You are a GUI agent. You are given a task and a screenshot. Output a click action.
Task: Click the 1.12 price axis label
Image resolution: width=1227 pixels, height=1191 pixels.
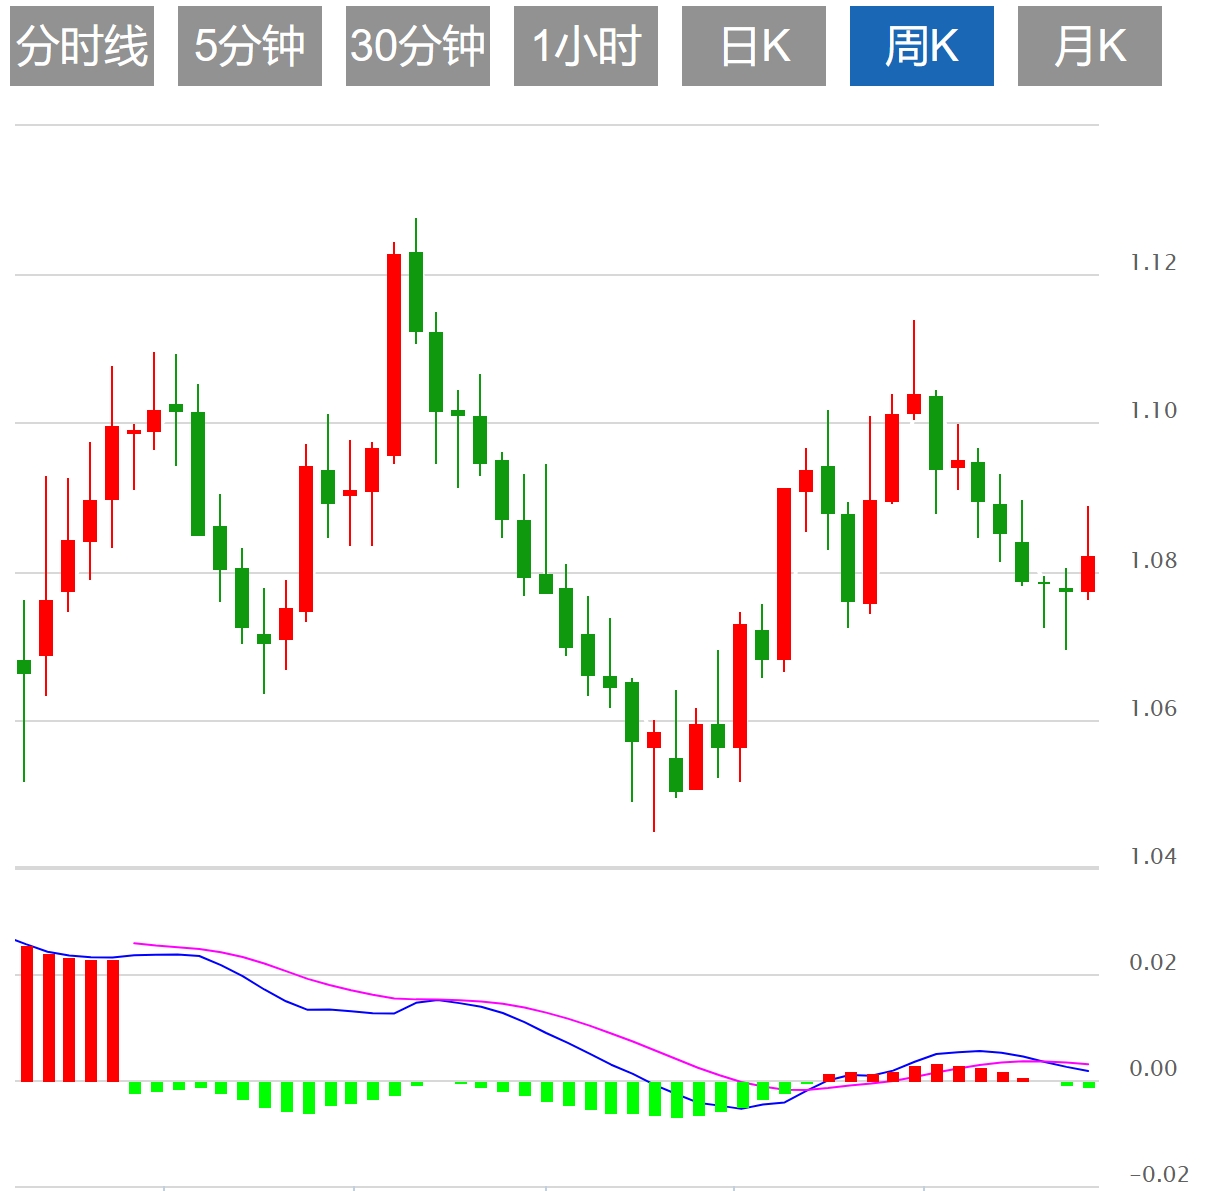point(1153,263)
